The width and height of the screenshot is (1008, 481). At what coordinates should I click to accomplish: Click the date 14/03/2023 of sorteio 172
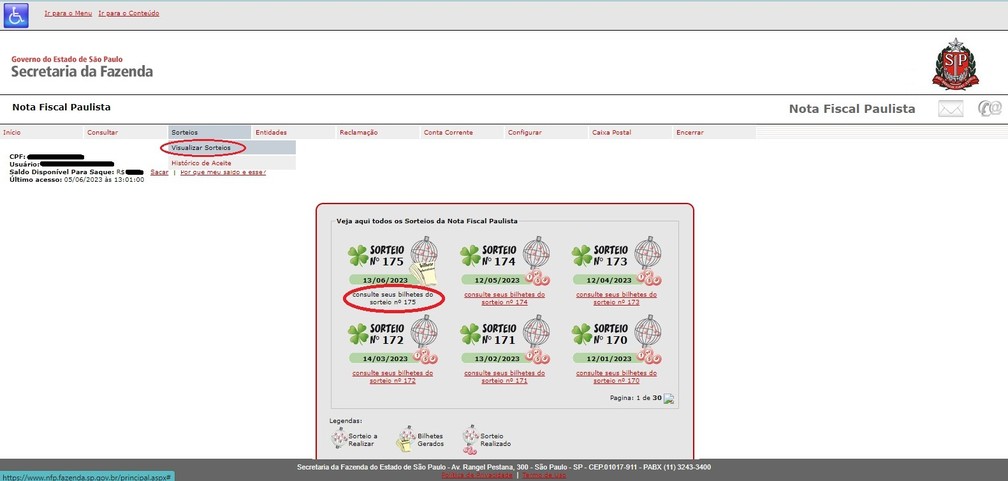(x=385, y=359)
